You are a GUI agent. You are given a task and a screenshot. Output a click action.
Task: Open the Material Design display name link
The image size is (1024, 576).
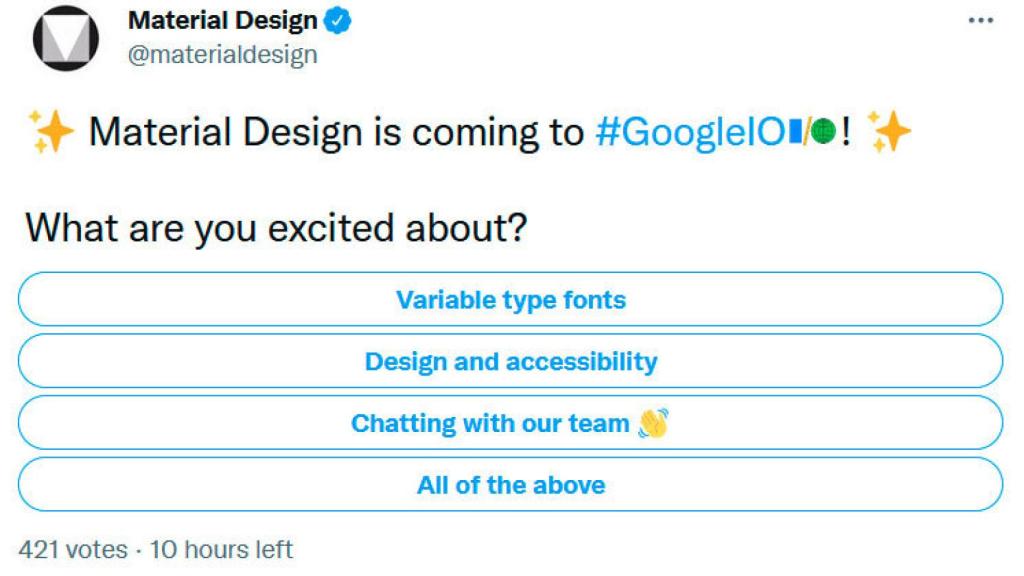[223, 21]
